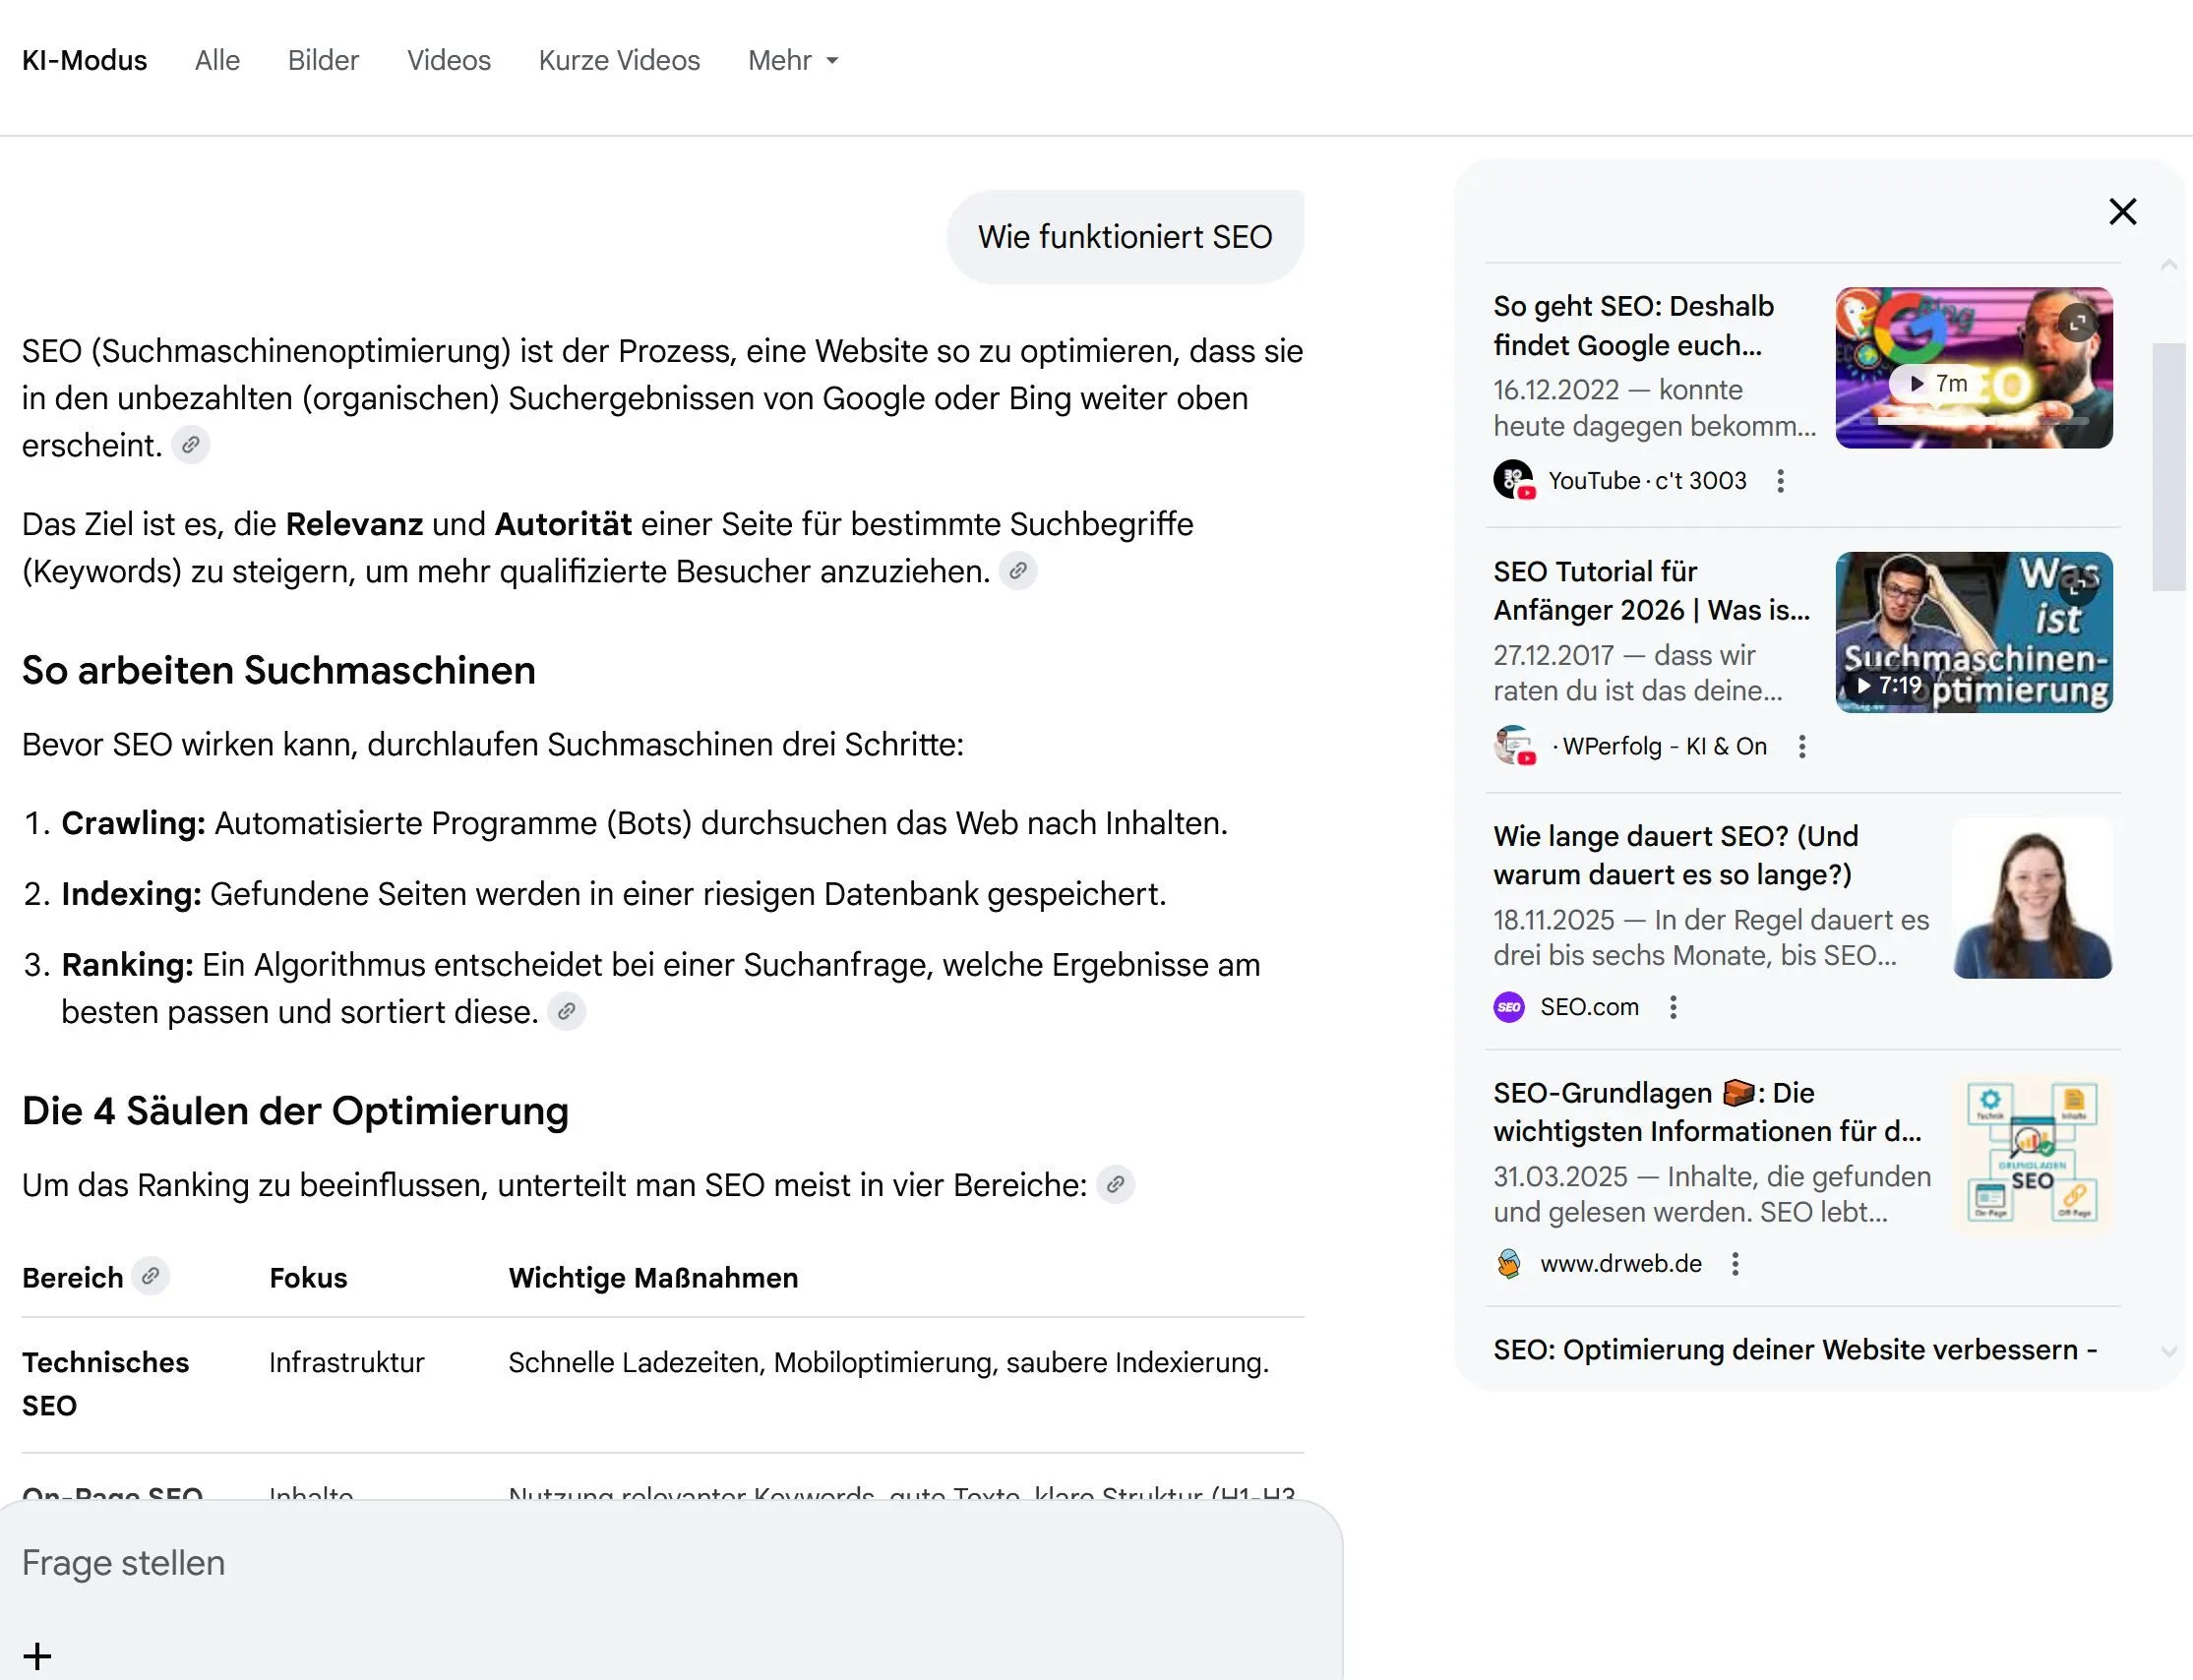This screenshot has width=2193, height=1680.
Task: Play 'So geht SEO' video thumbnail
Action: click(1974, 368)
